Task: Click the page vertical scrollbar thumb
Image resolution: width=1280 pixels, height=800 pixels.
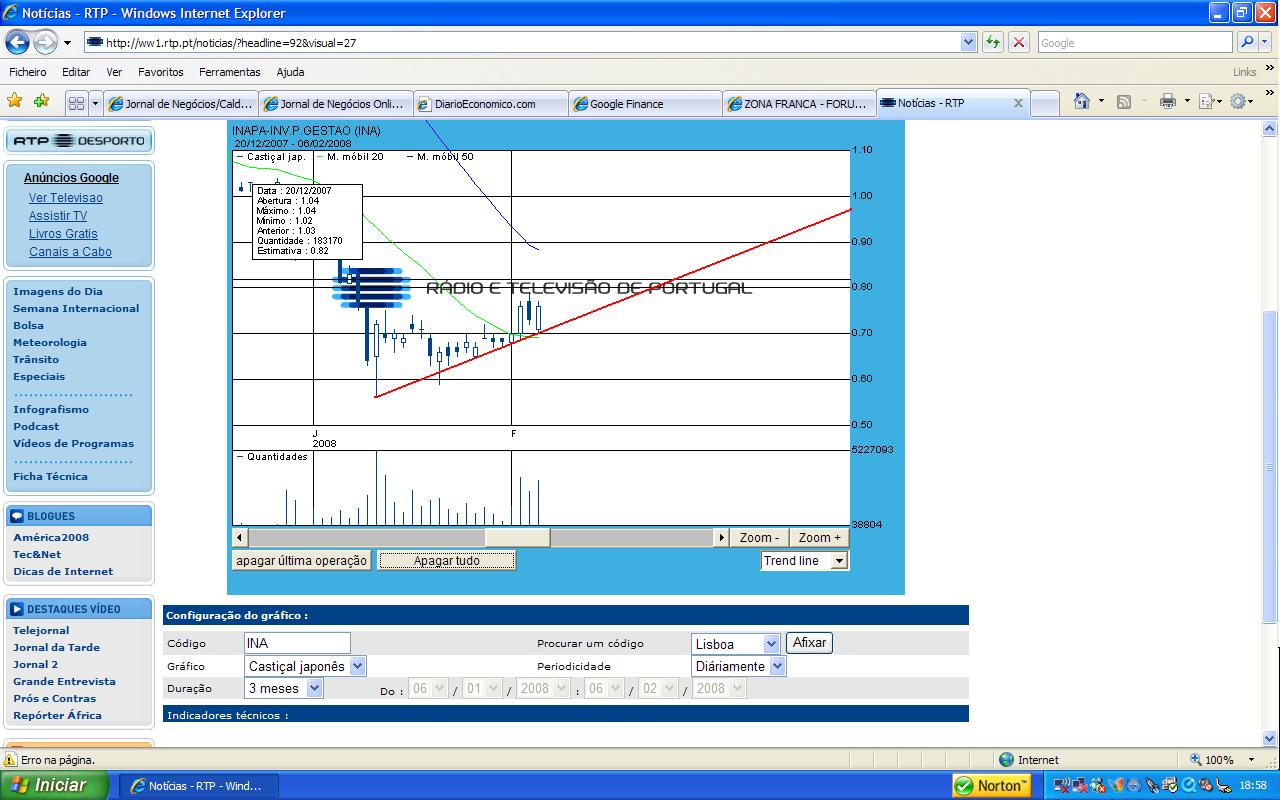Action: [x=1270, y=468]
